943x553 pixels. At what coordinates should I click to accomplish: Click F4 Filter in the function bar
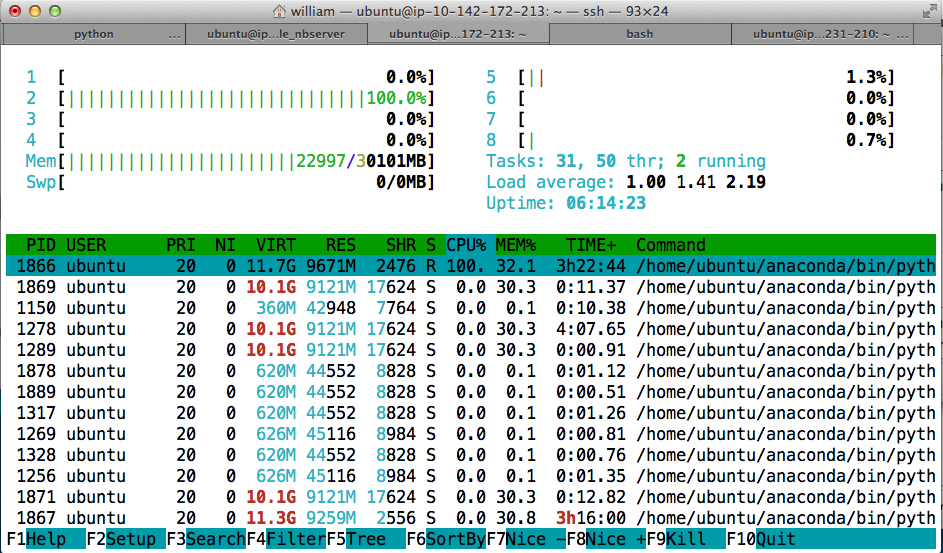(x=286, y=539)
